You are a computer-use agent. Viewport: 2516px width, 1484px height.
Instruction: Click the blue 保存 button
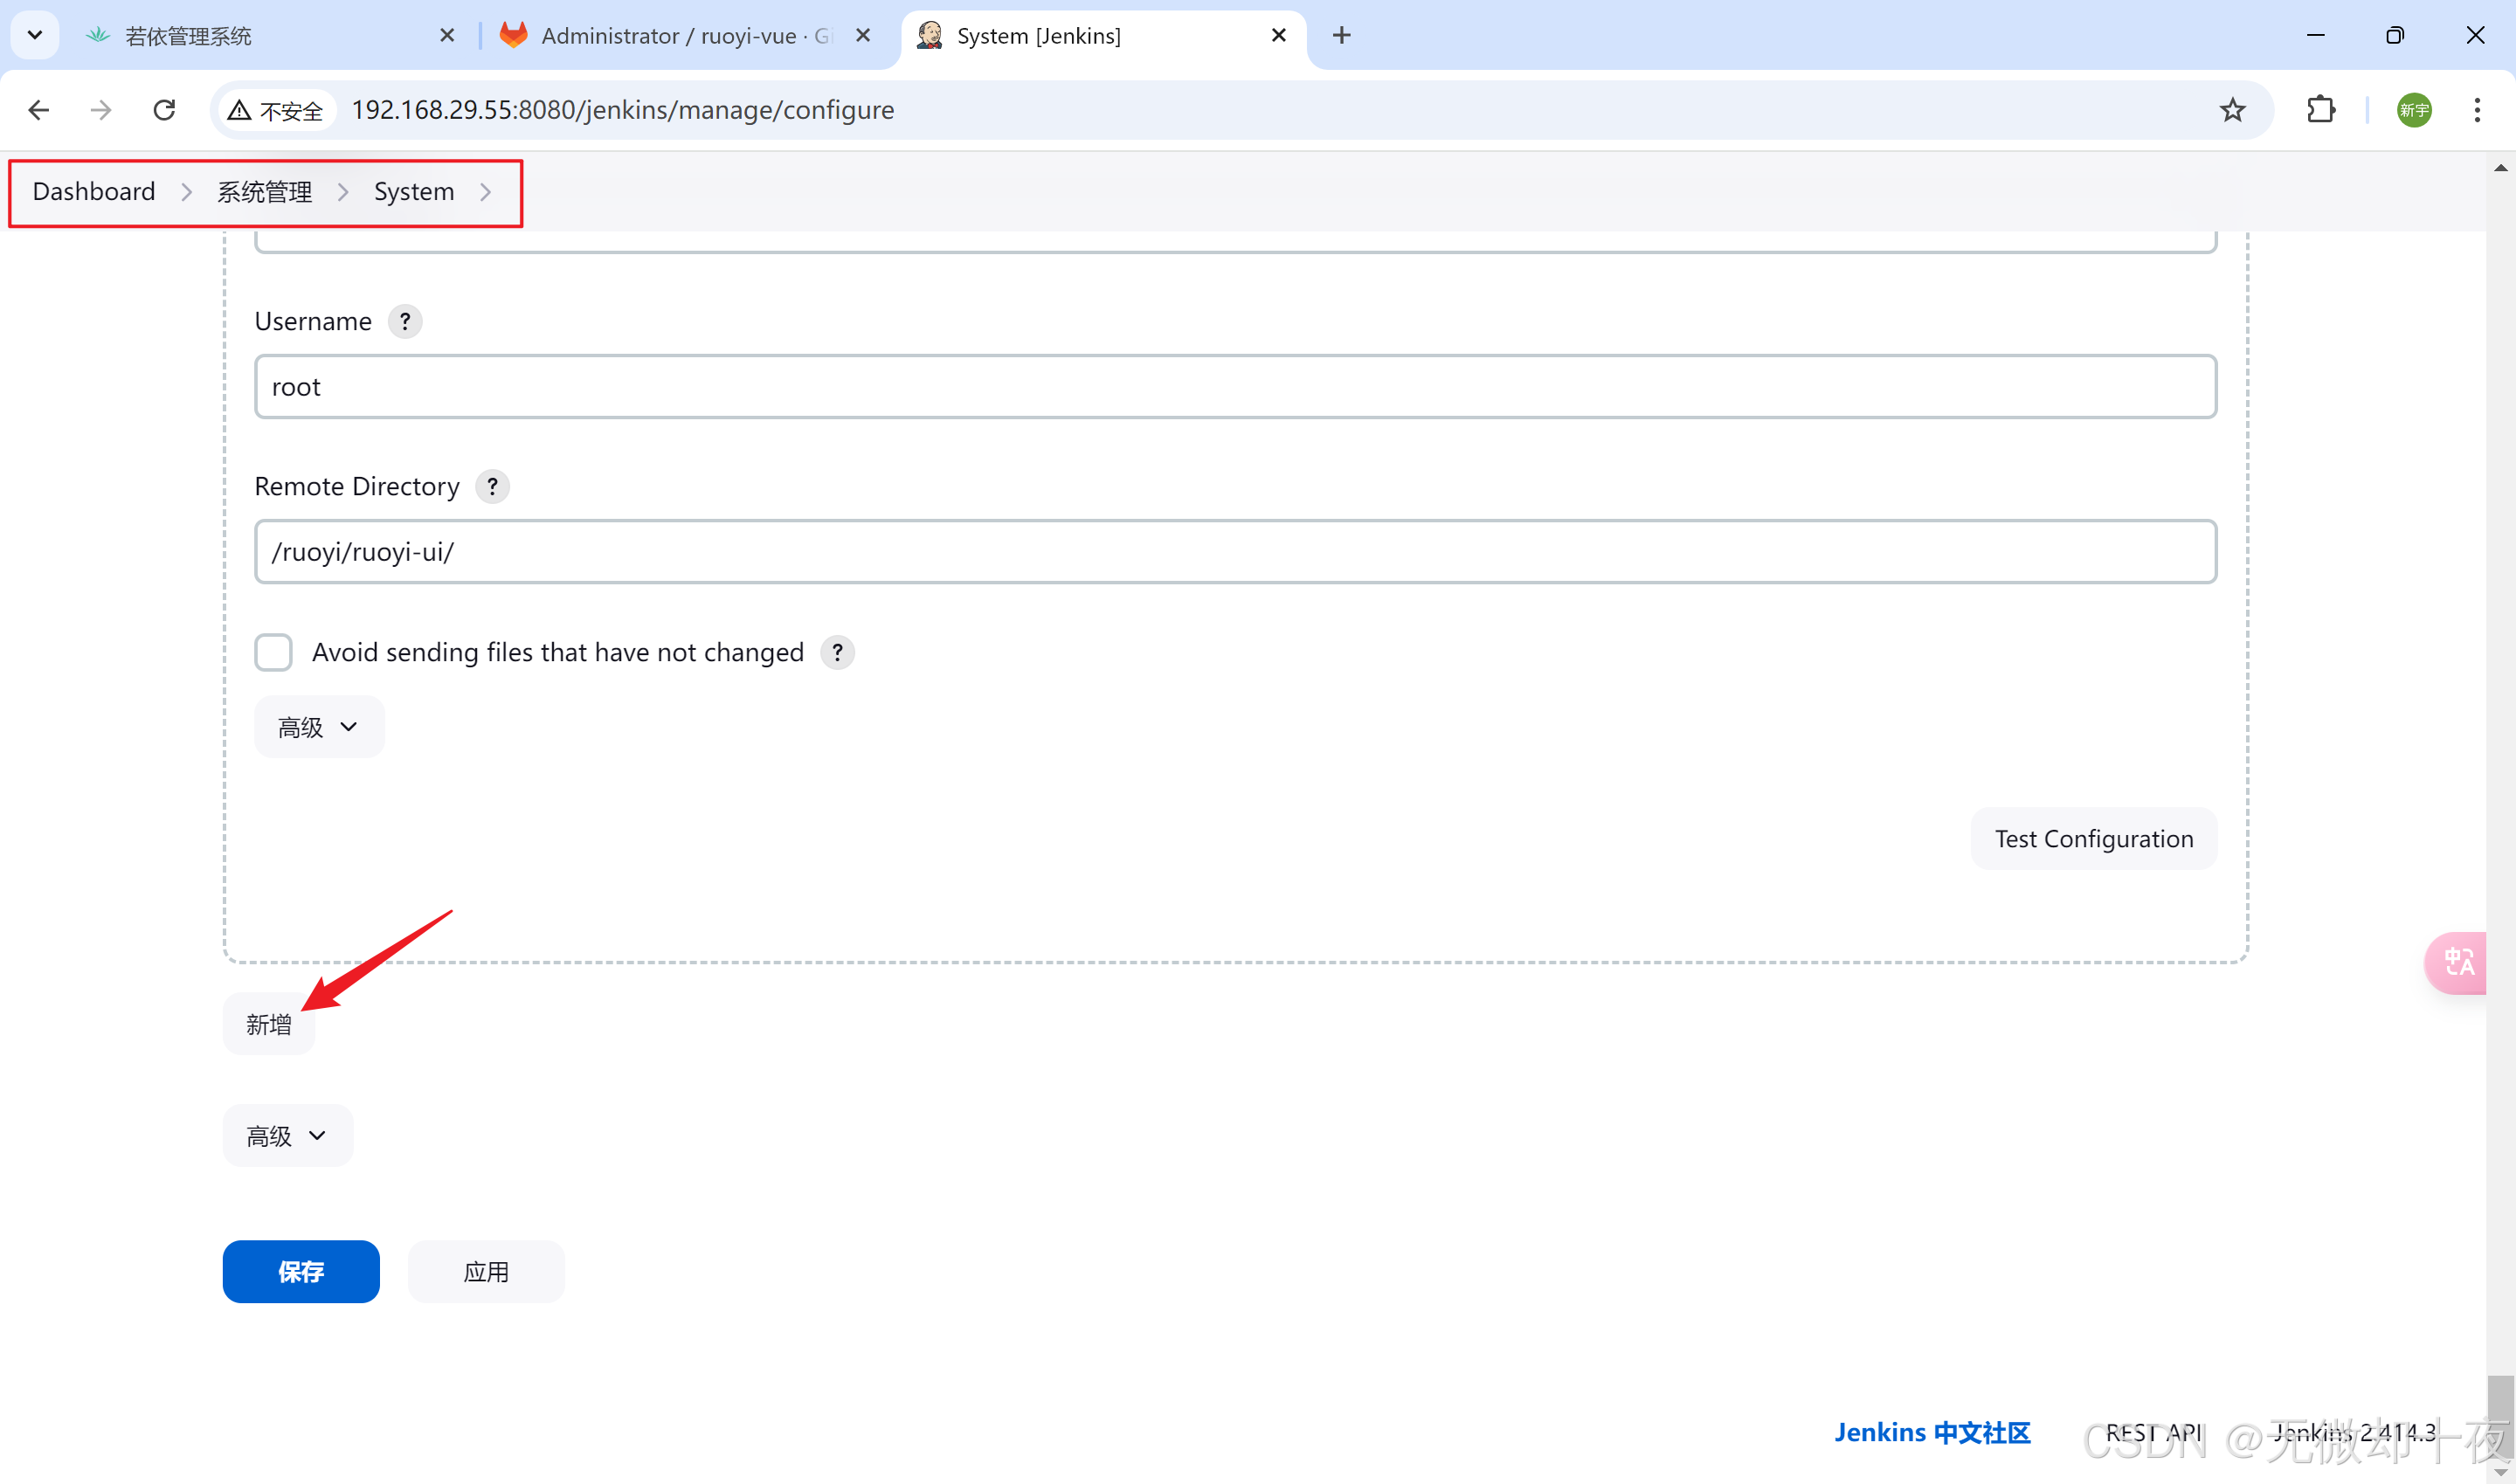point(301,1271)
